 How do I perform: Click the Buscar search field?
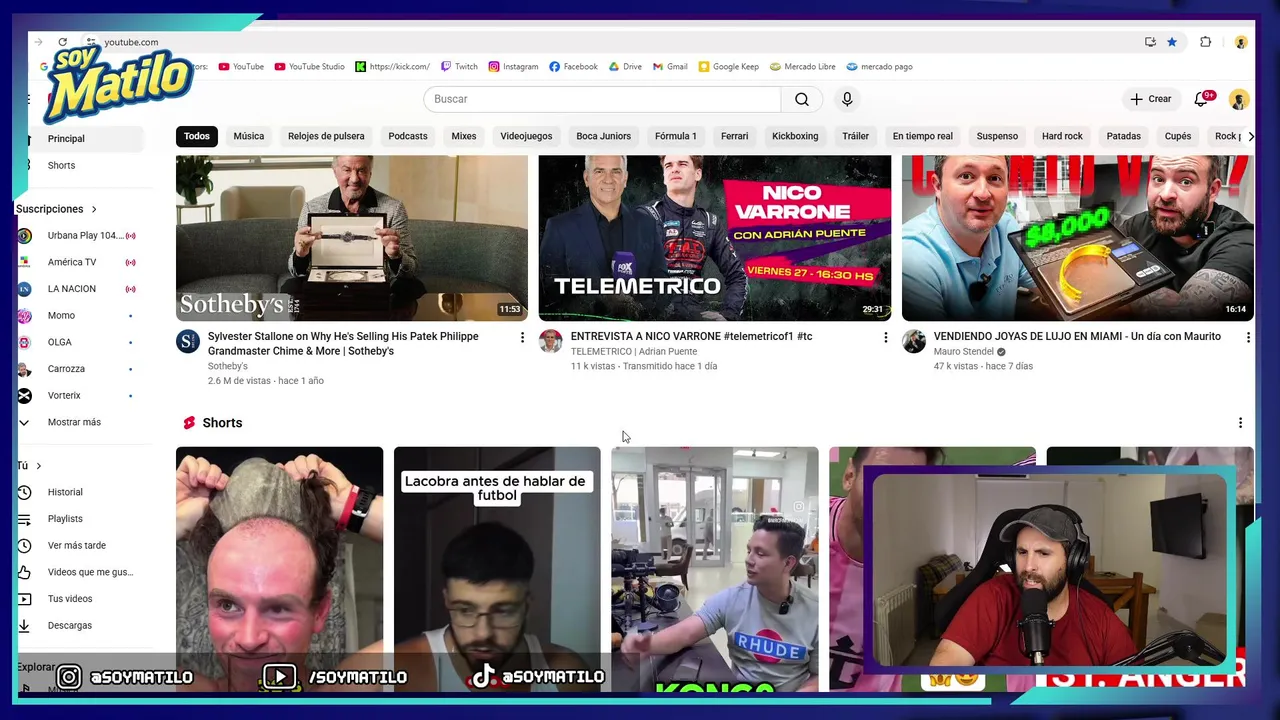click(602, 99)
